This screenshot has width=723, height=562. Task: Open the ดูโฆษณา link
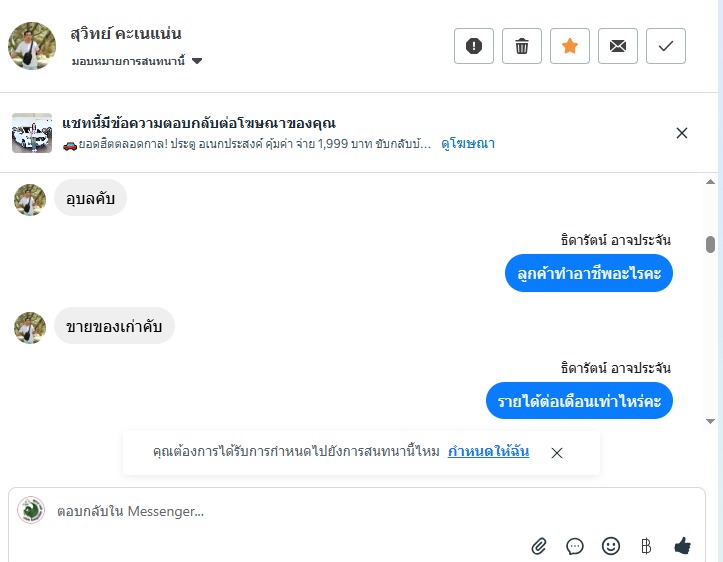[468, 144]
